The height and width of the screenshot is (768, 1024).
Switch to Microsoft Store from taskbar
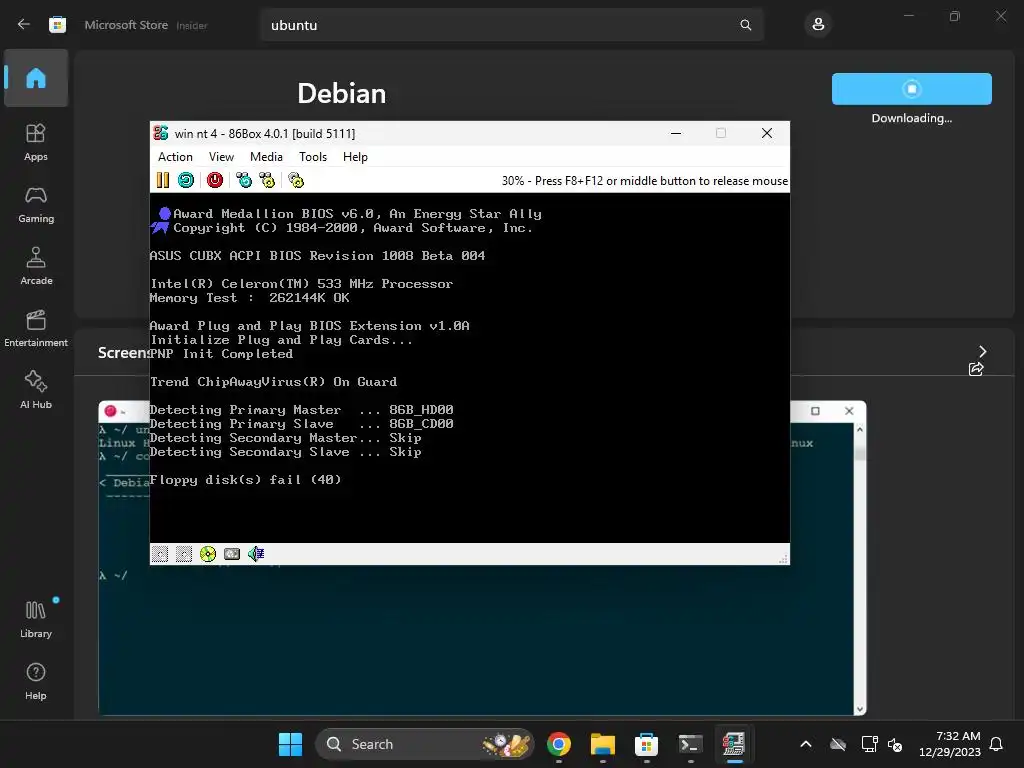point(647,744)
